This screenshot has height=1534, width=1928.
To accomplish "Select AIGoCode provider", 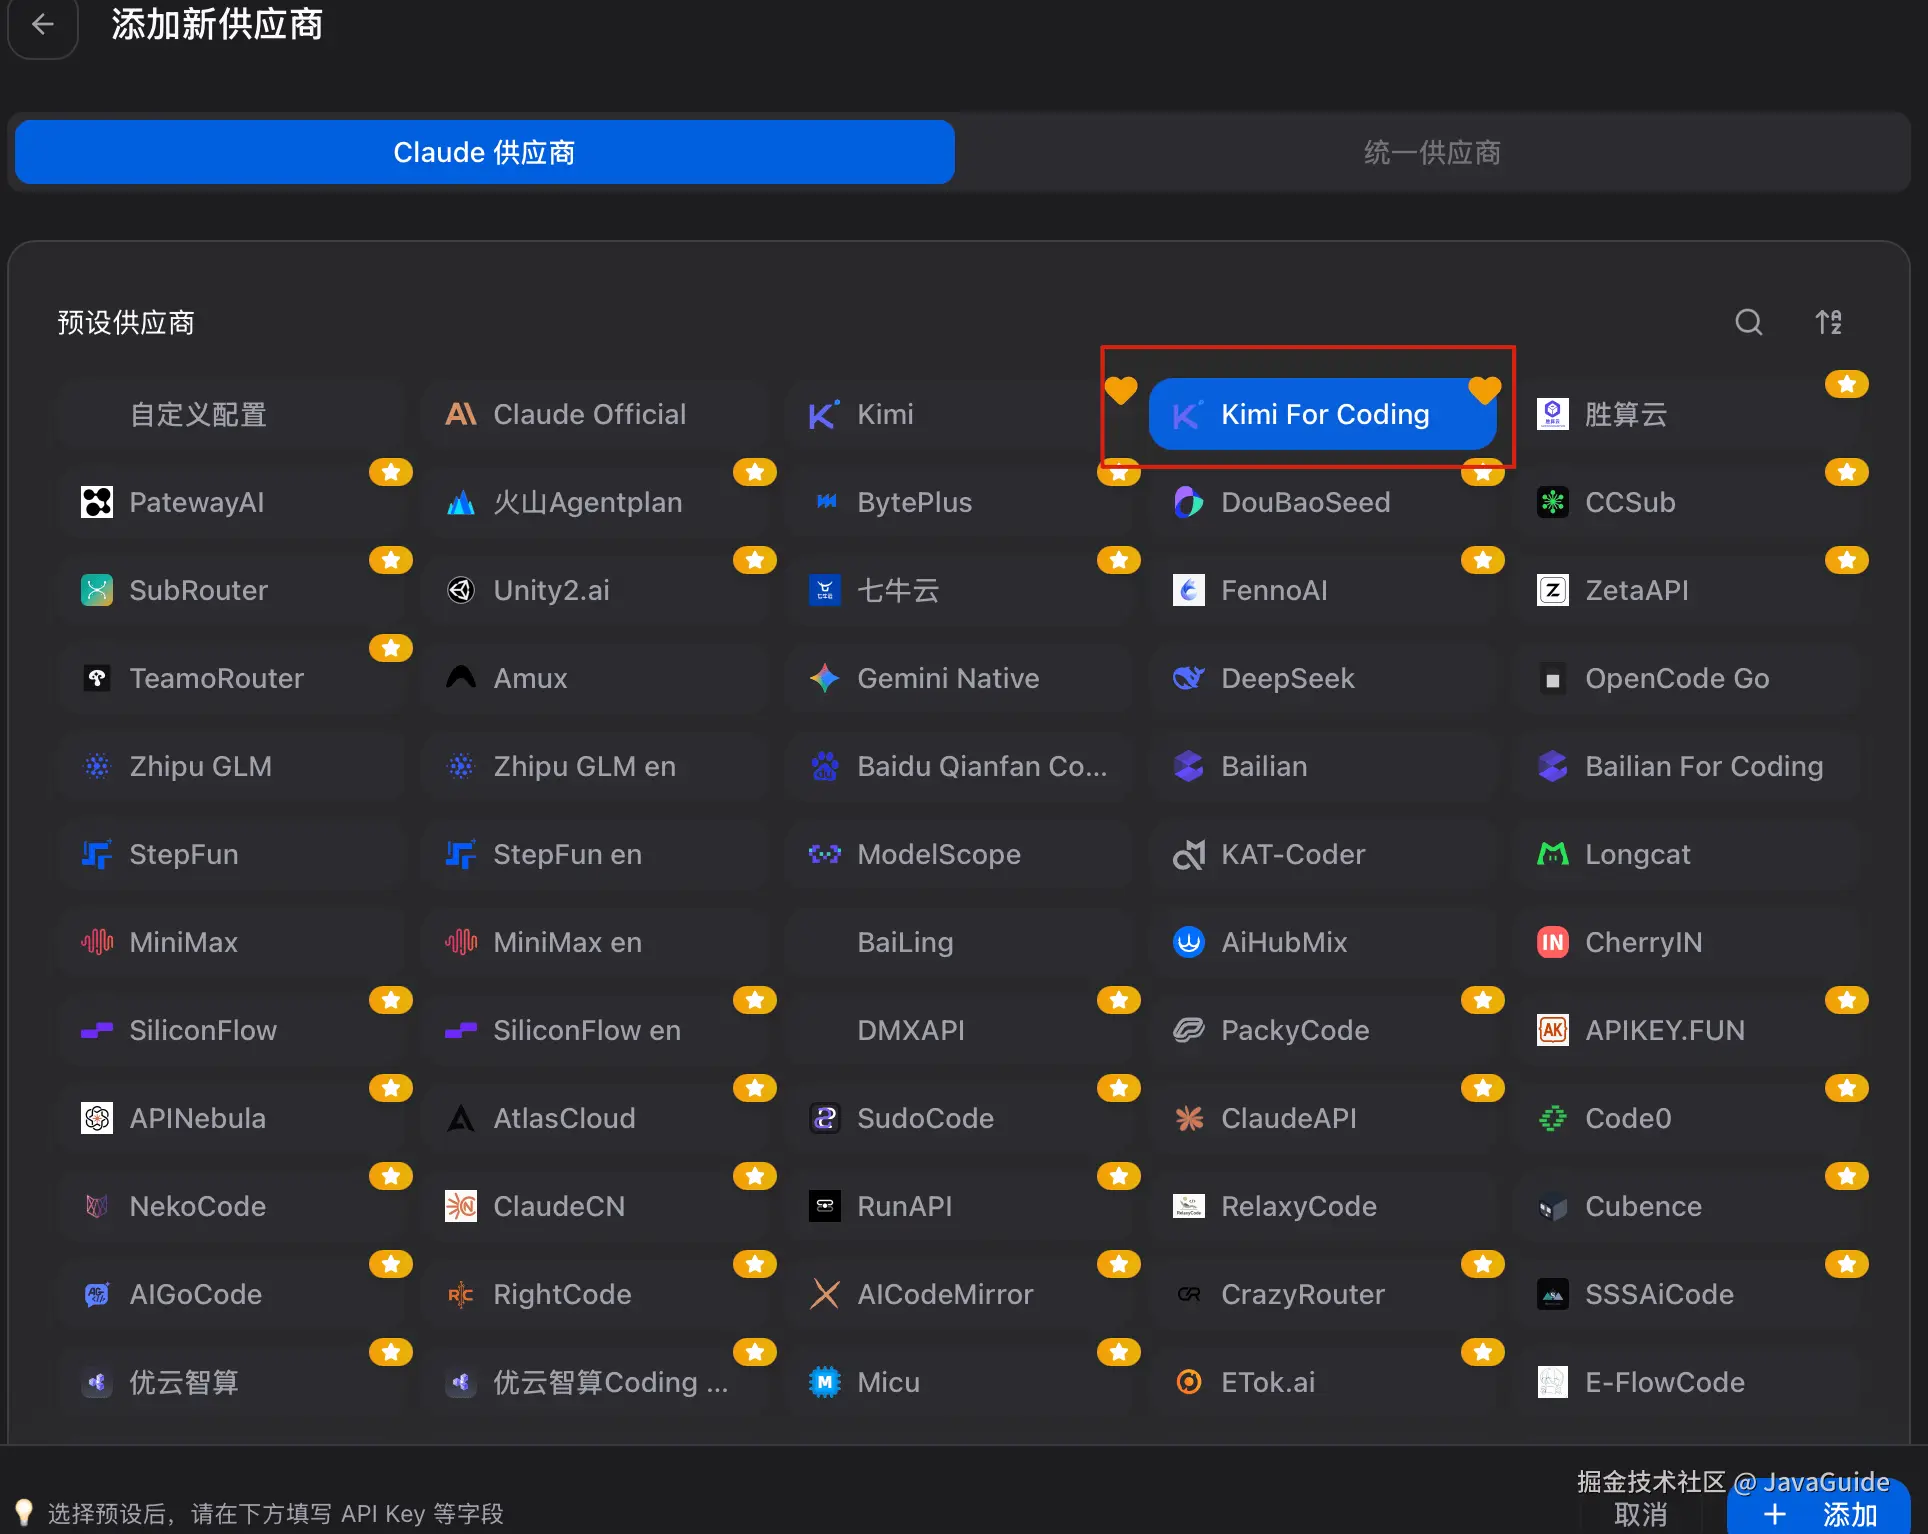I will coord(232,1294).
